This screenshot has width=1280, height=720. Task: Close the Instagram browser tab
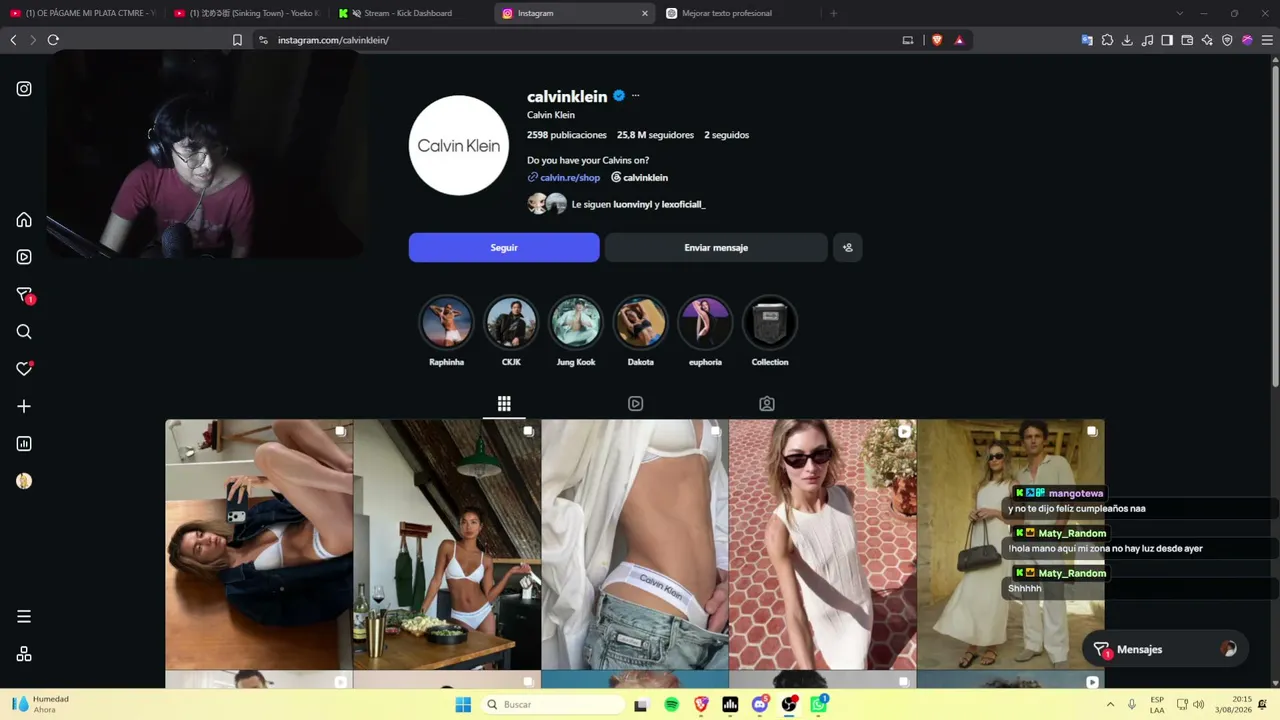644,13
